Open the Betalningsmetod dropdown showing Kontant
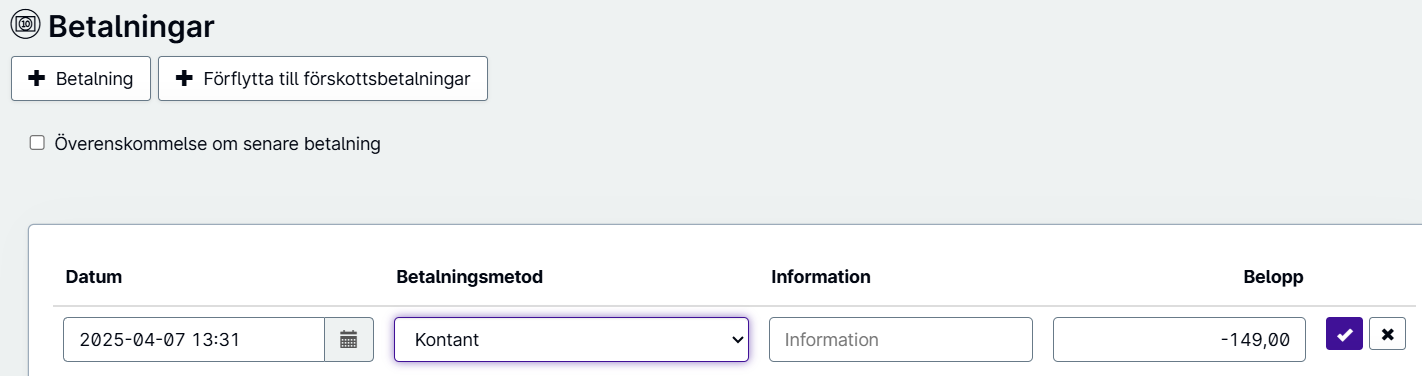The width and height of the screenshot is (1422, 376). 571,340
